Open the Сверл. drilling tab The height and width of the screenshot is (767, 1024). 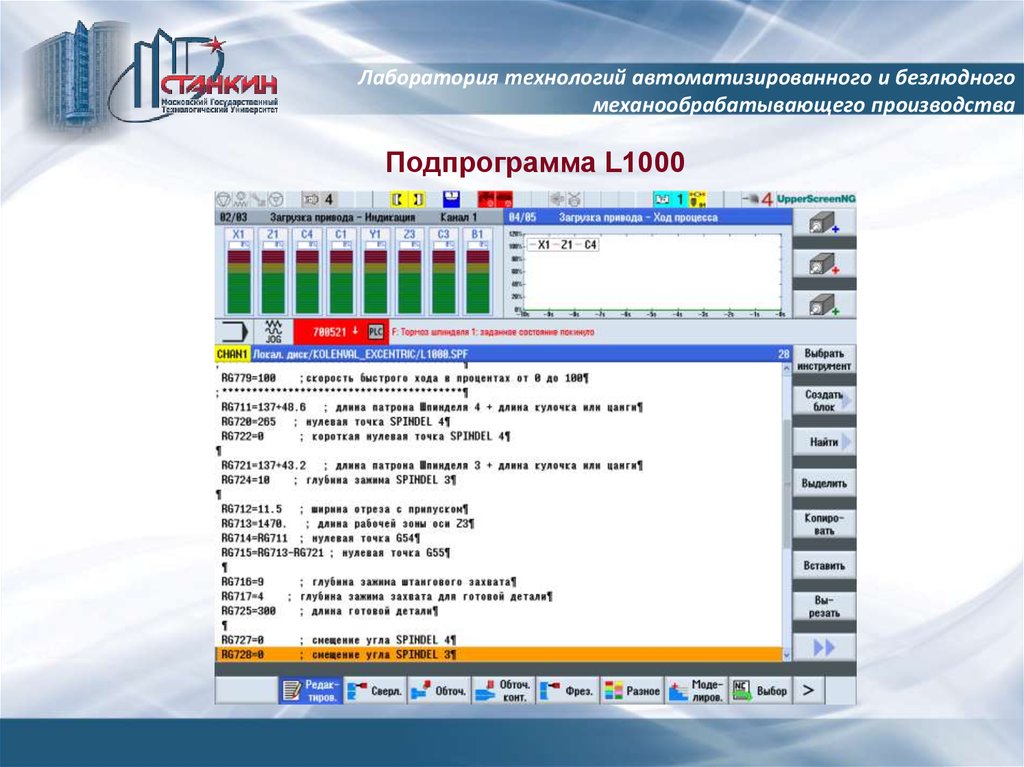click(375, 690)
